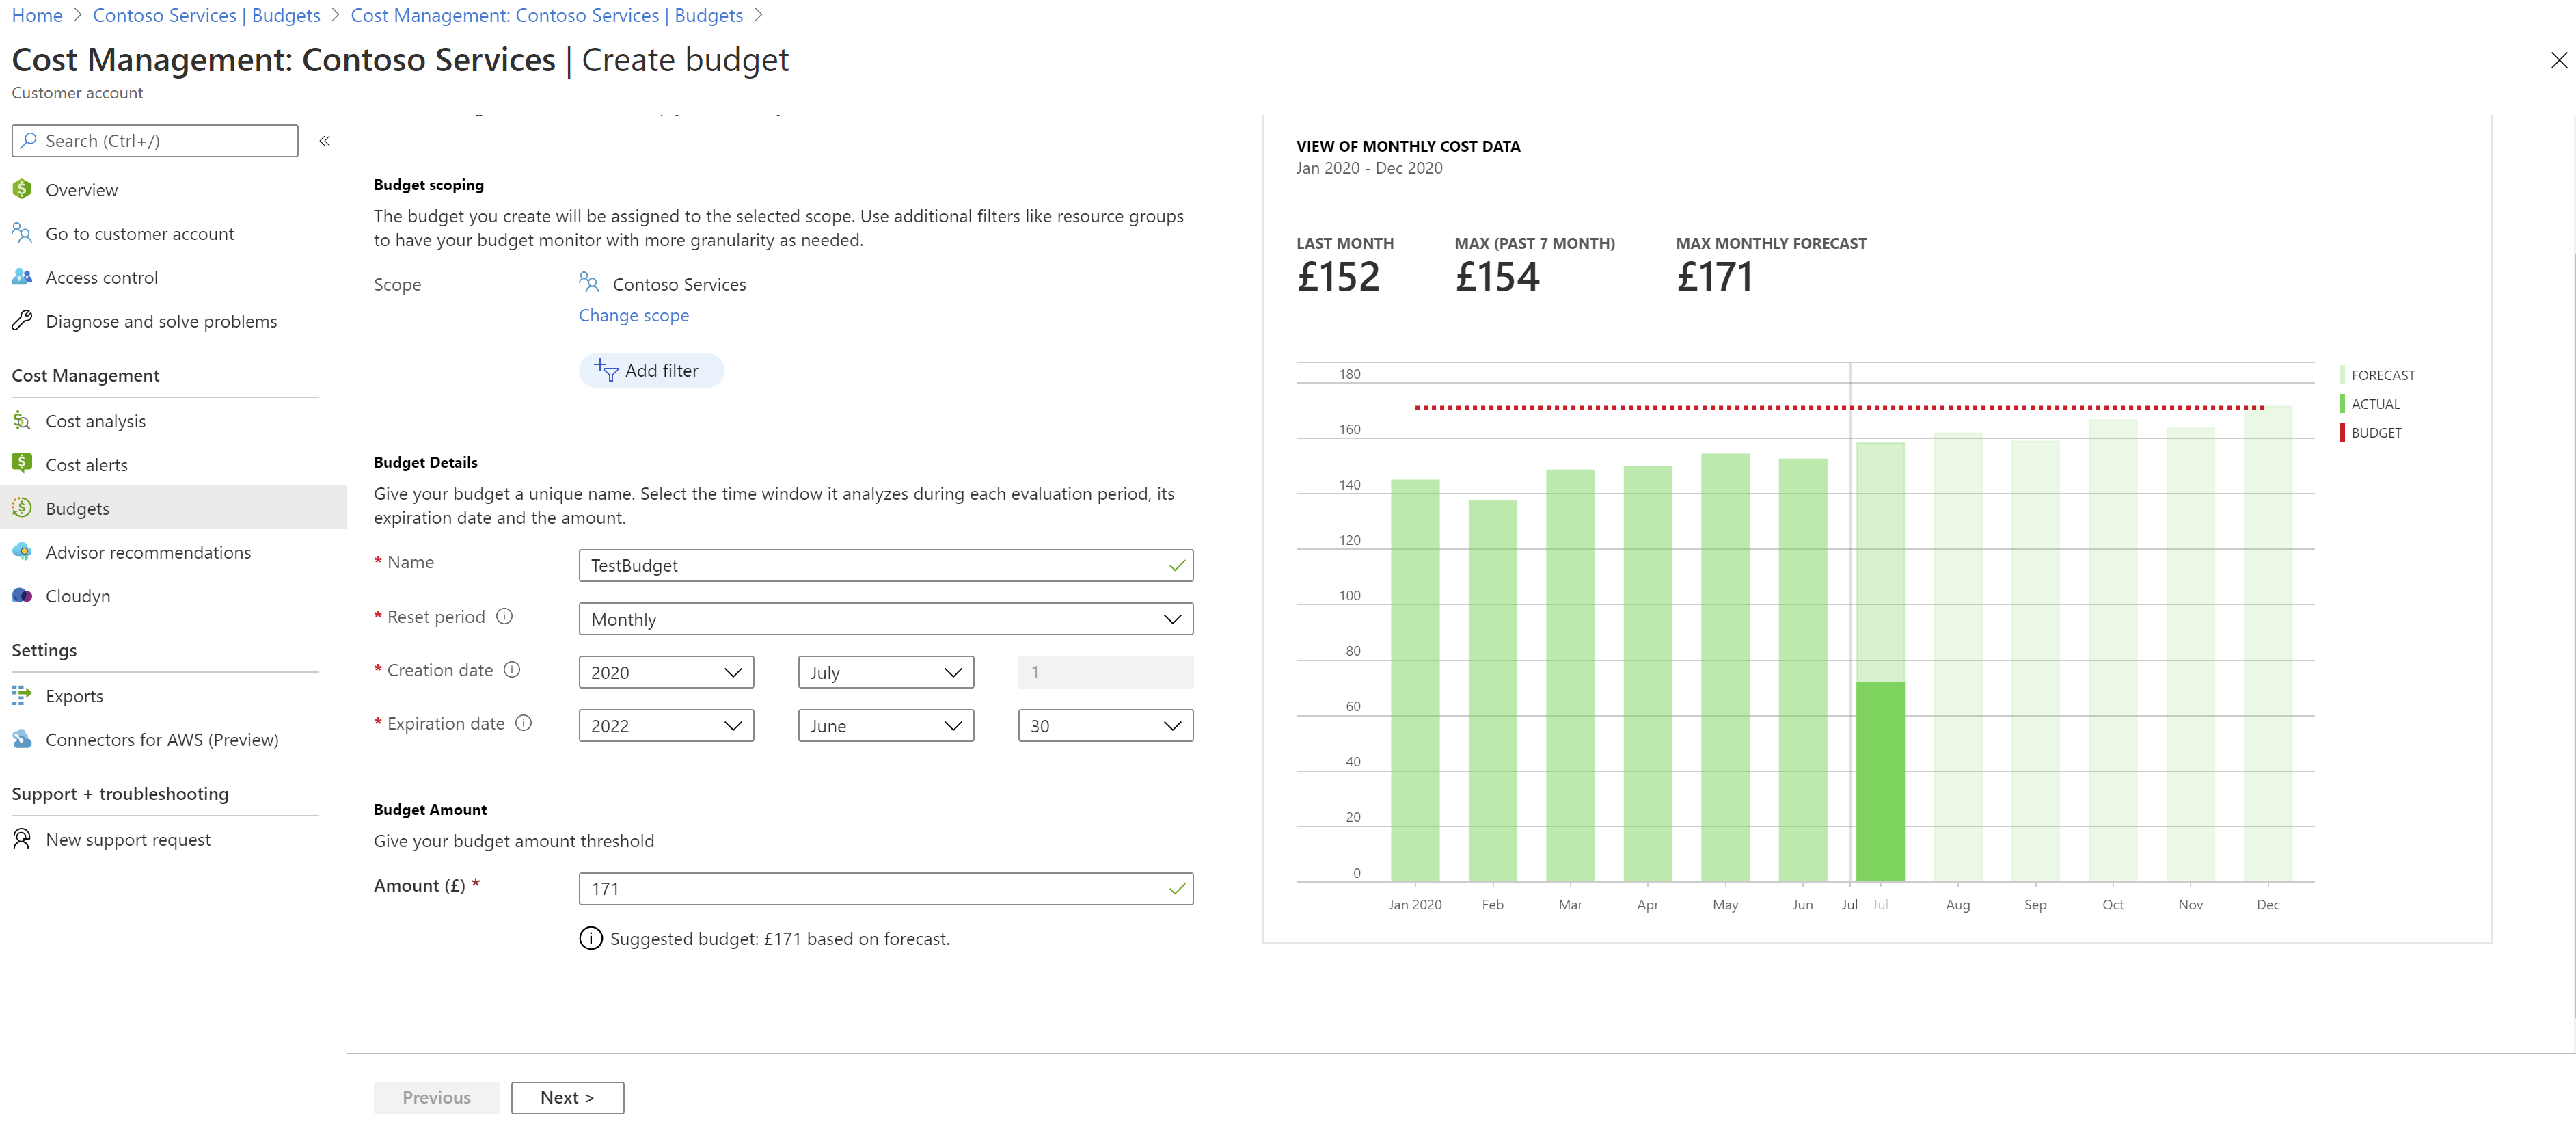Open the Budgets menu item

click(x=77, y=508)
